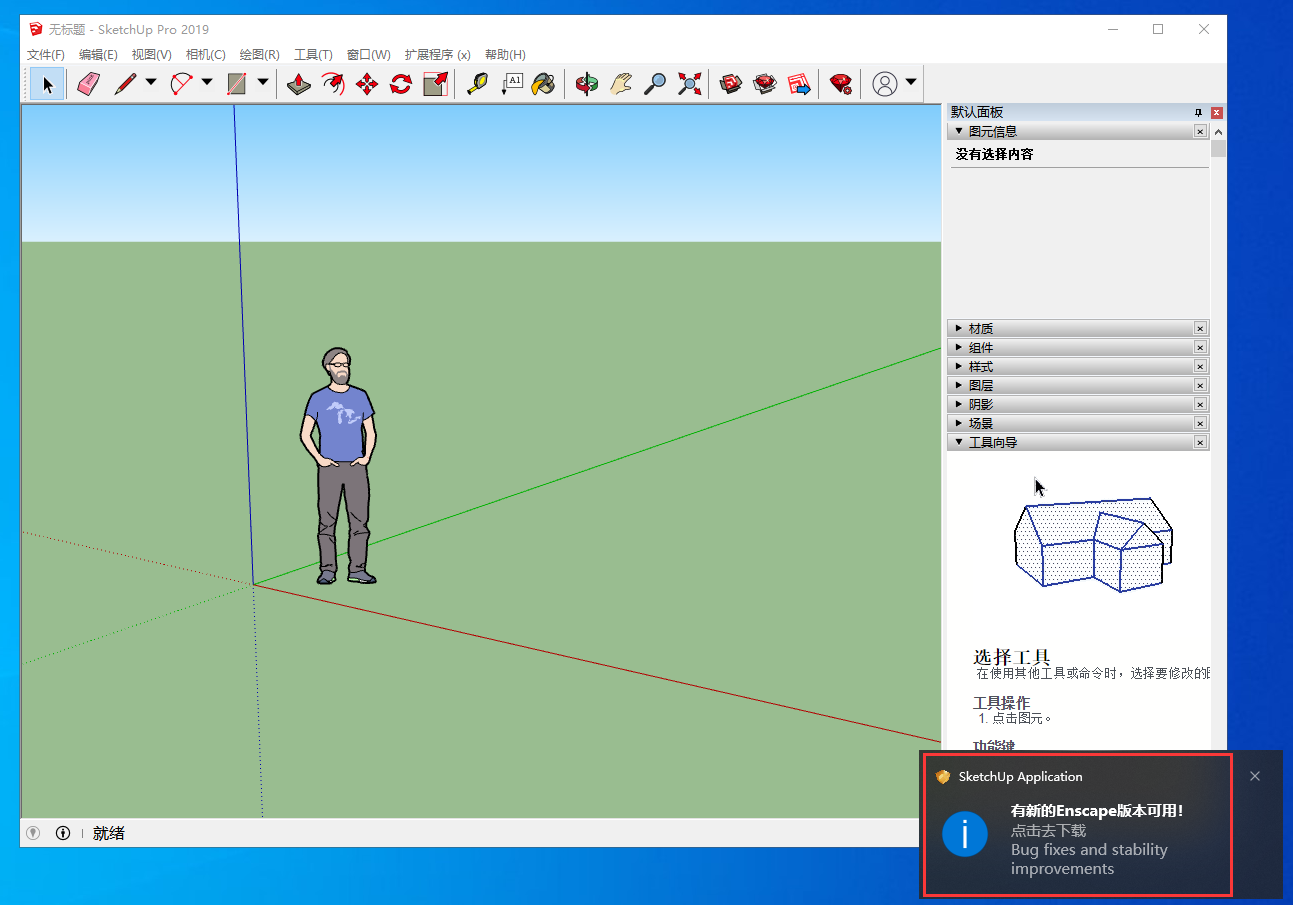This screenshot has width=1293, height=905.
Task: Activate the Push/Pull tool
Action: click(299, 84)
